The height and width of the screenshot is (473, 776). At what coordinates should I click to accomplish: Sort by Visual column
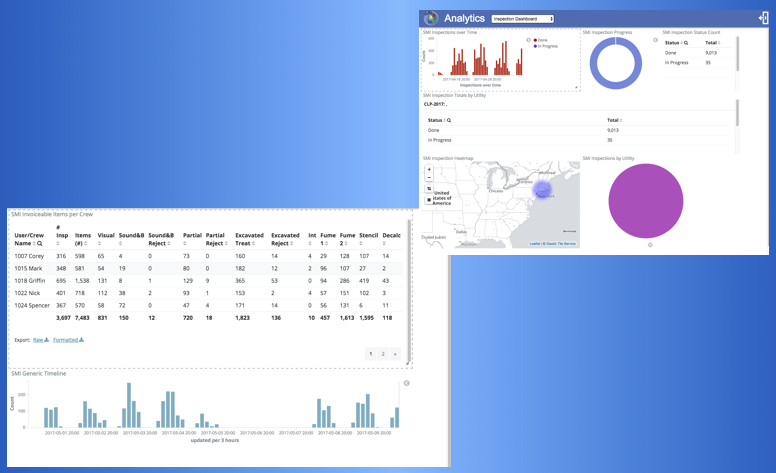coord(99,243)
